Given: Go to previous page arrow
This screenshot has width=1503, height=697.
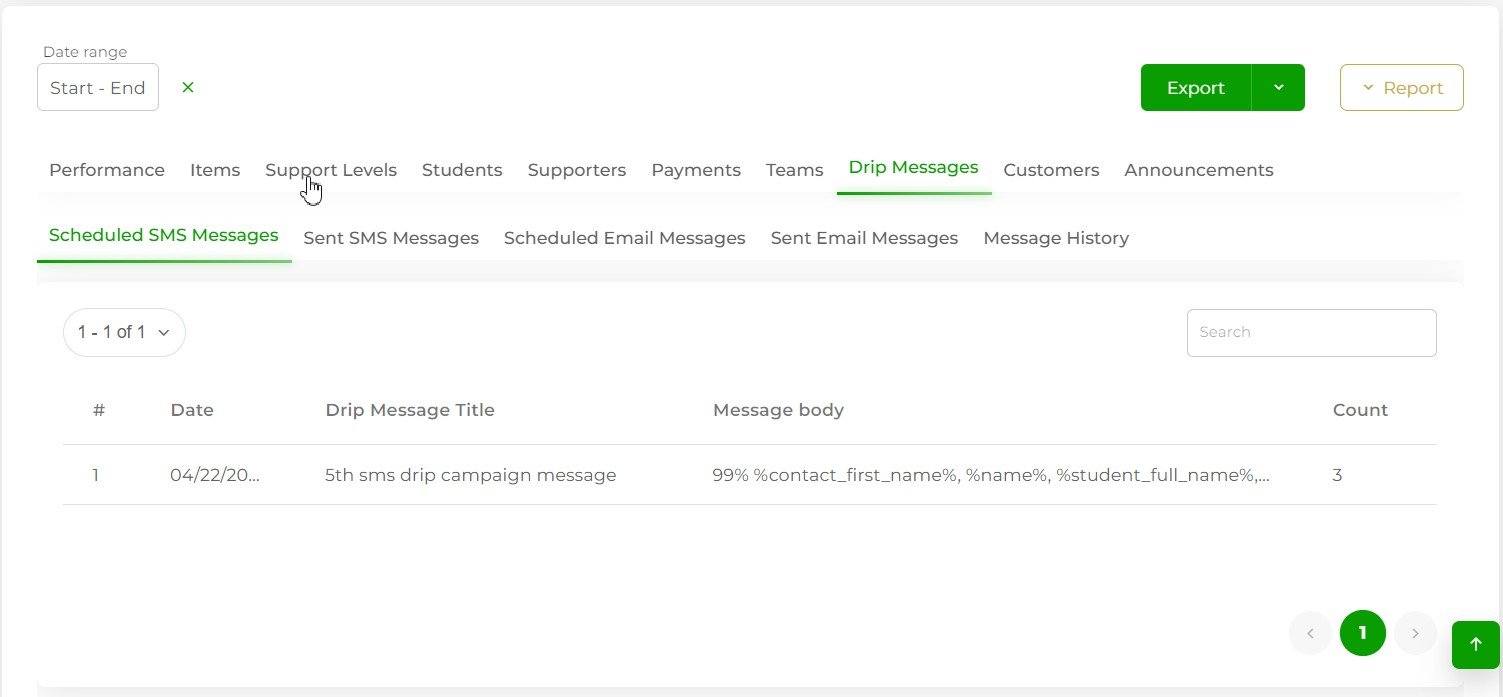Looking at the screenshot, I should [x=1310, y=633].
